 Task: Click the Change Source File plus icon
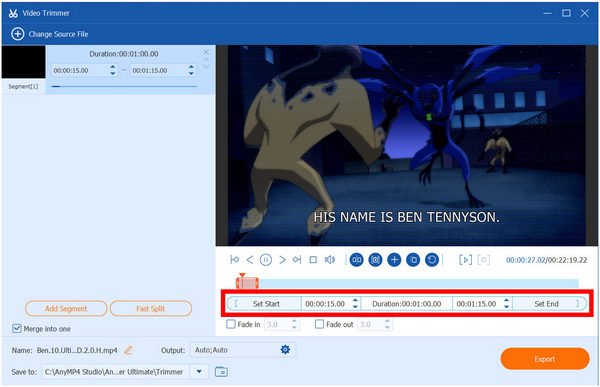pyautogui.click(x=18, y=34)
